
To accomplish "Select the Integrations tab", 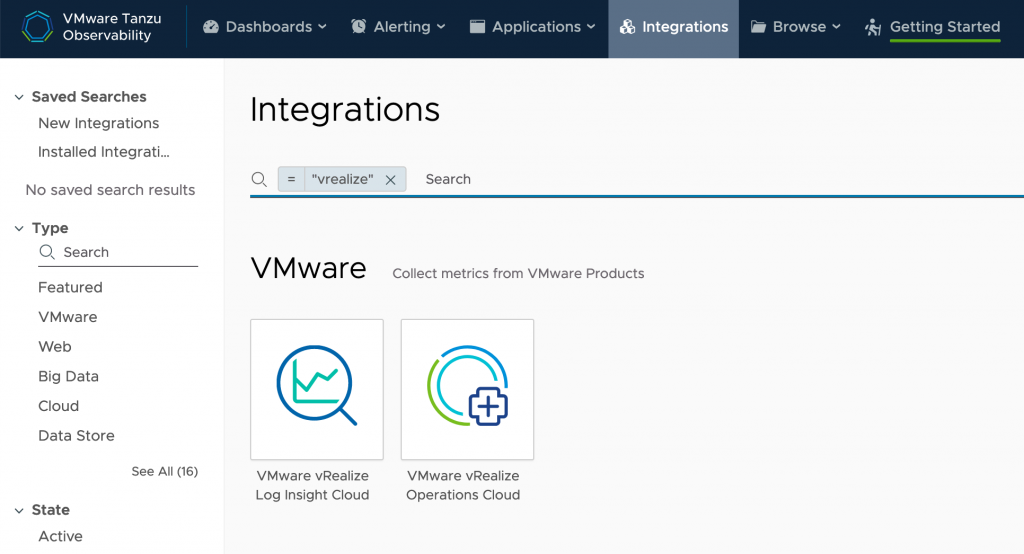I will tap(673, 29).
